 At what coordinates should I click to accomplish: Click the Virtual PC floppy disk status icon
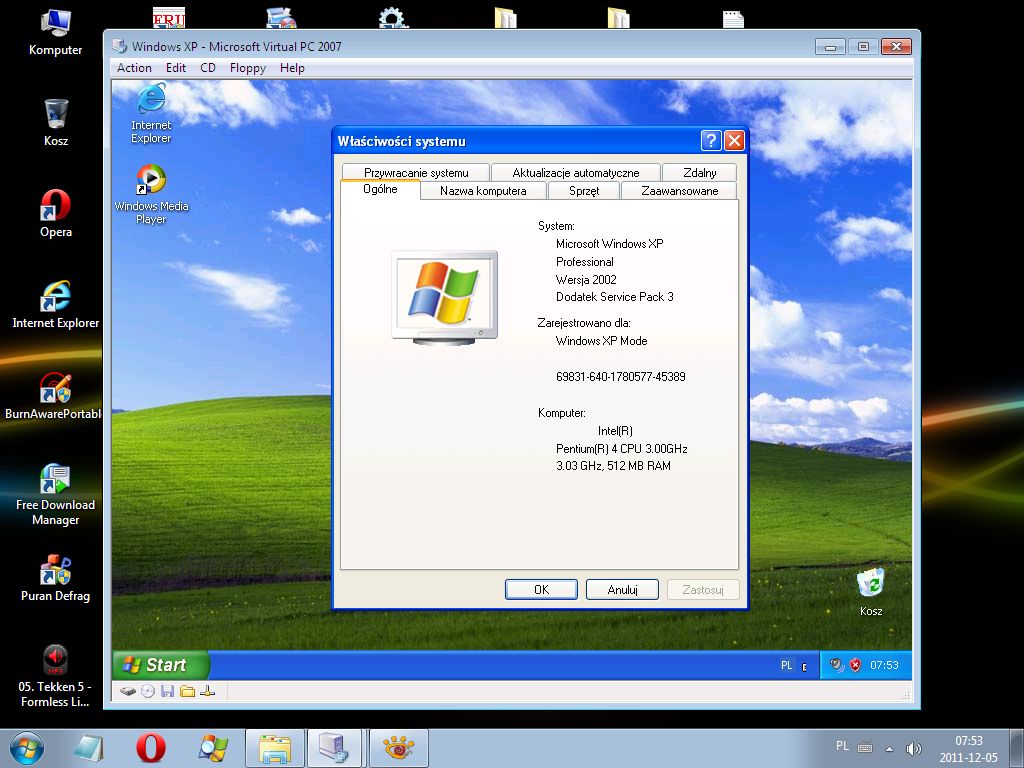[168, 691]
